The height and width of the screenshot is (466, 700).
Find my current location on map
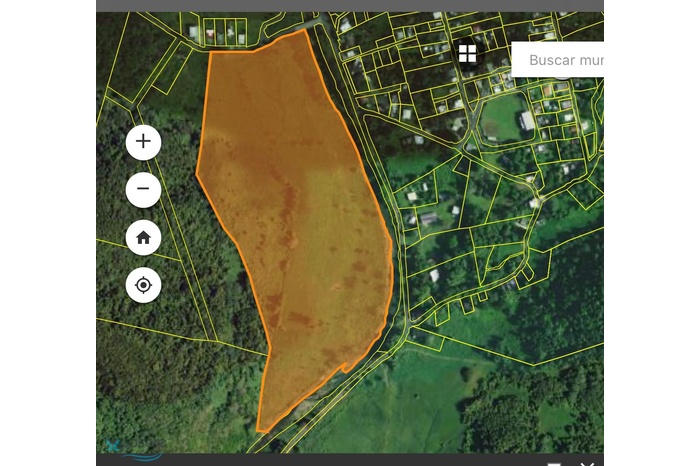pos(143,285)
